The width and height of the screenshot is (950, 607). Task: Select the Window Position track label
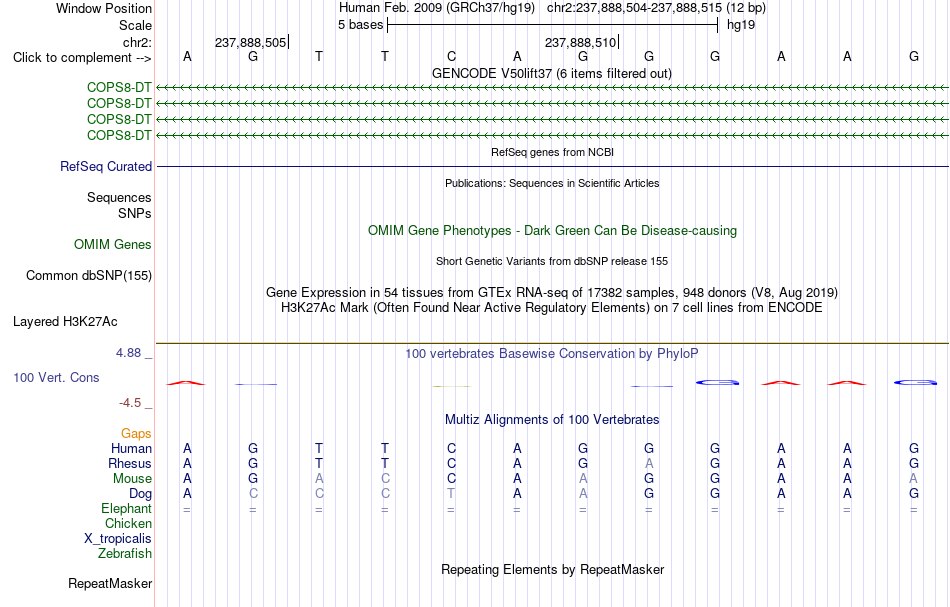(104, 8)
